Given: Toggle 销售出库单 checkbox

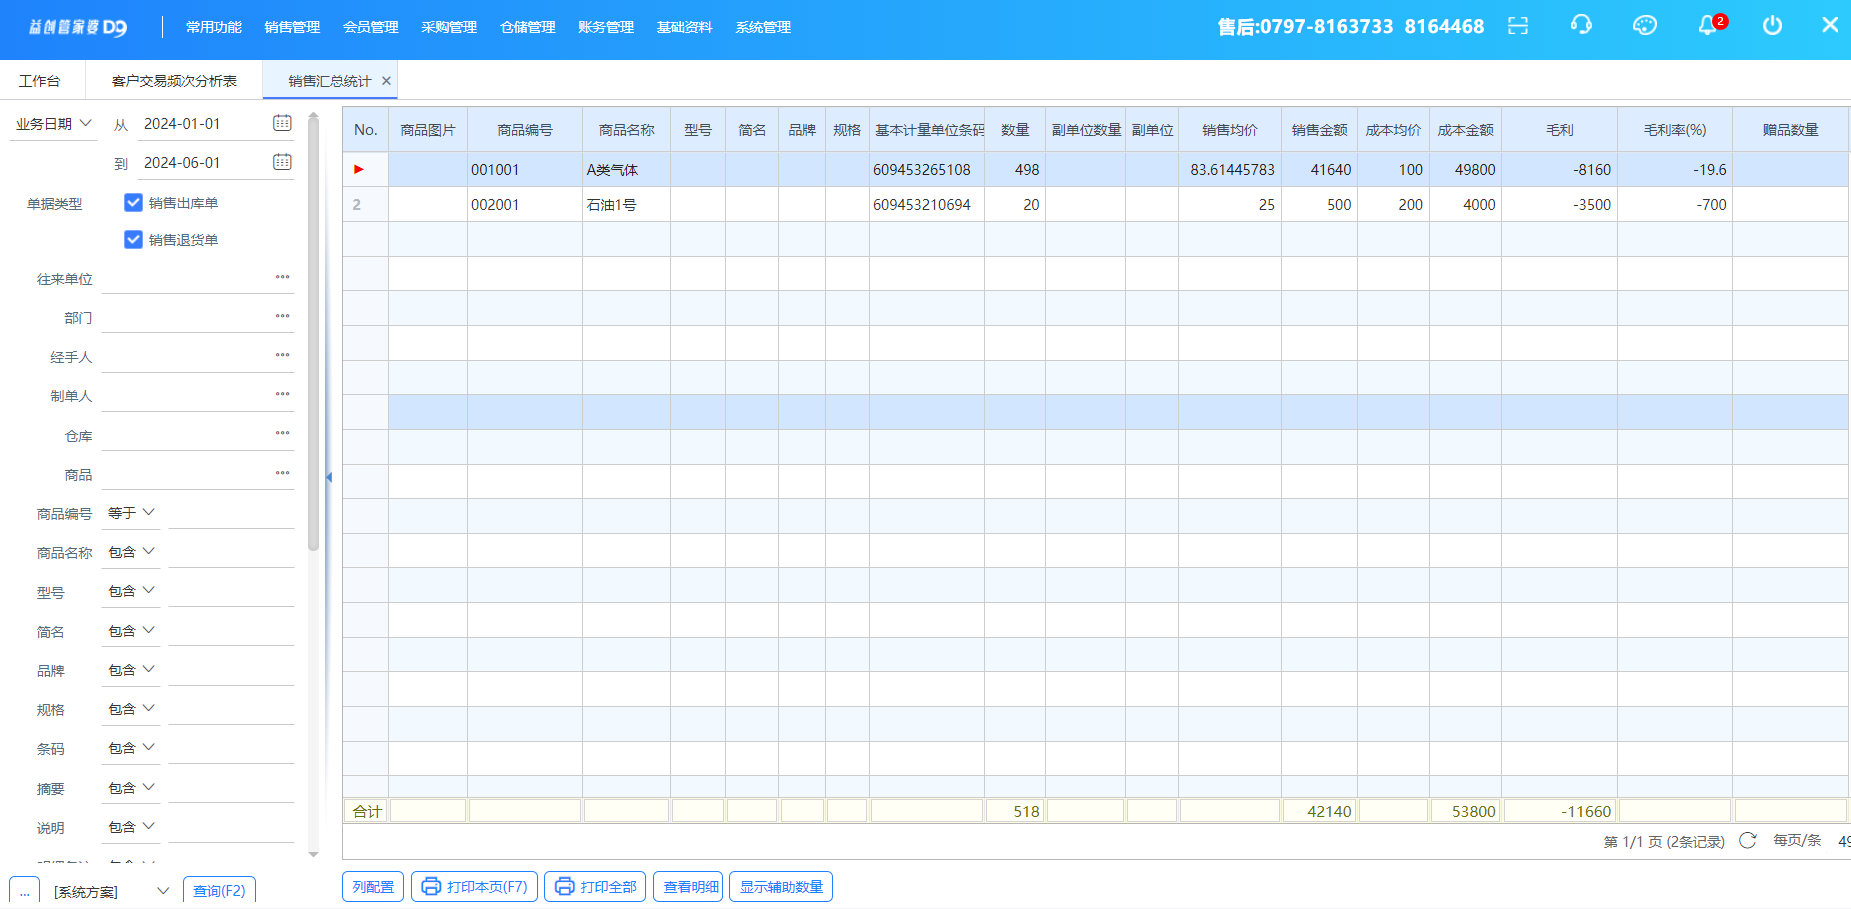Looking at the screenshot, I should click(133, 203).
